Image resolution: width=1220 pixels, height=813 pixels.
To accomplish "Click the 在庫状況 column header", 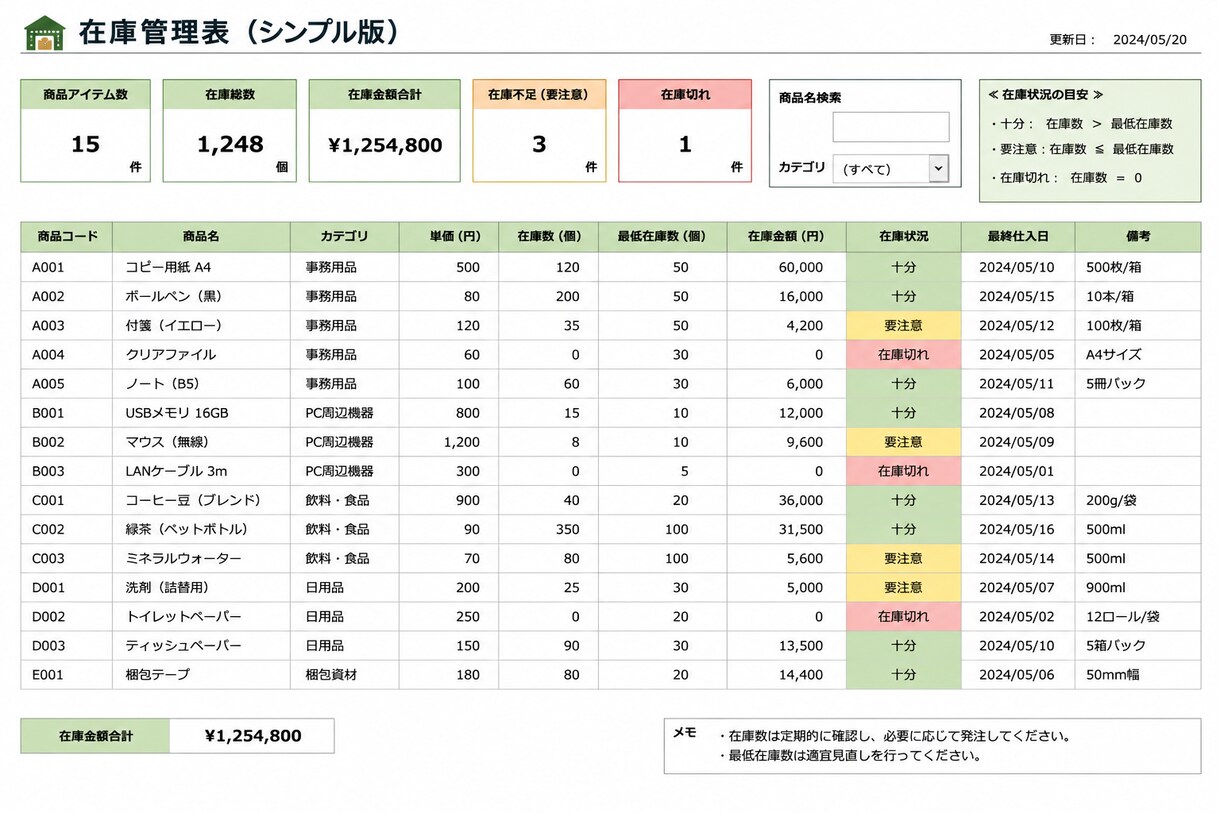I will 904,237.
